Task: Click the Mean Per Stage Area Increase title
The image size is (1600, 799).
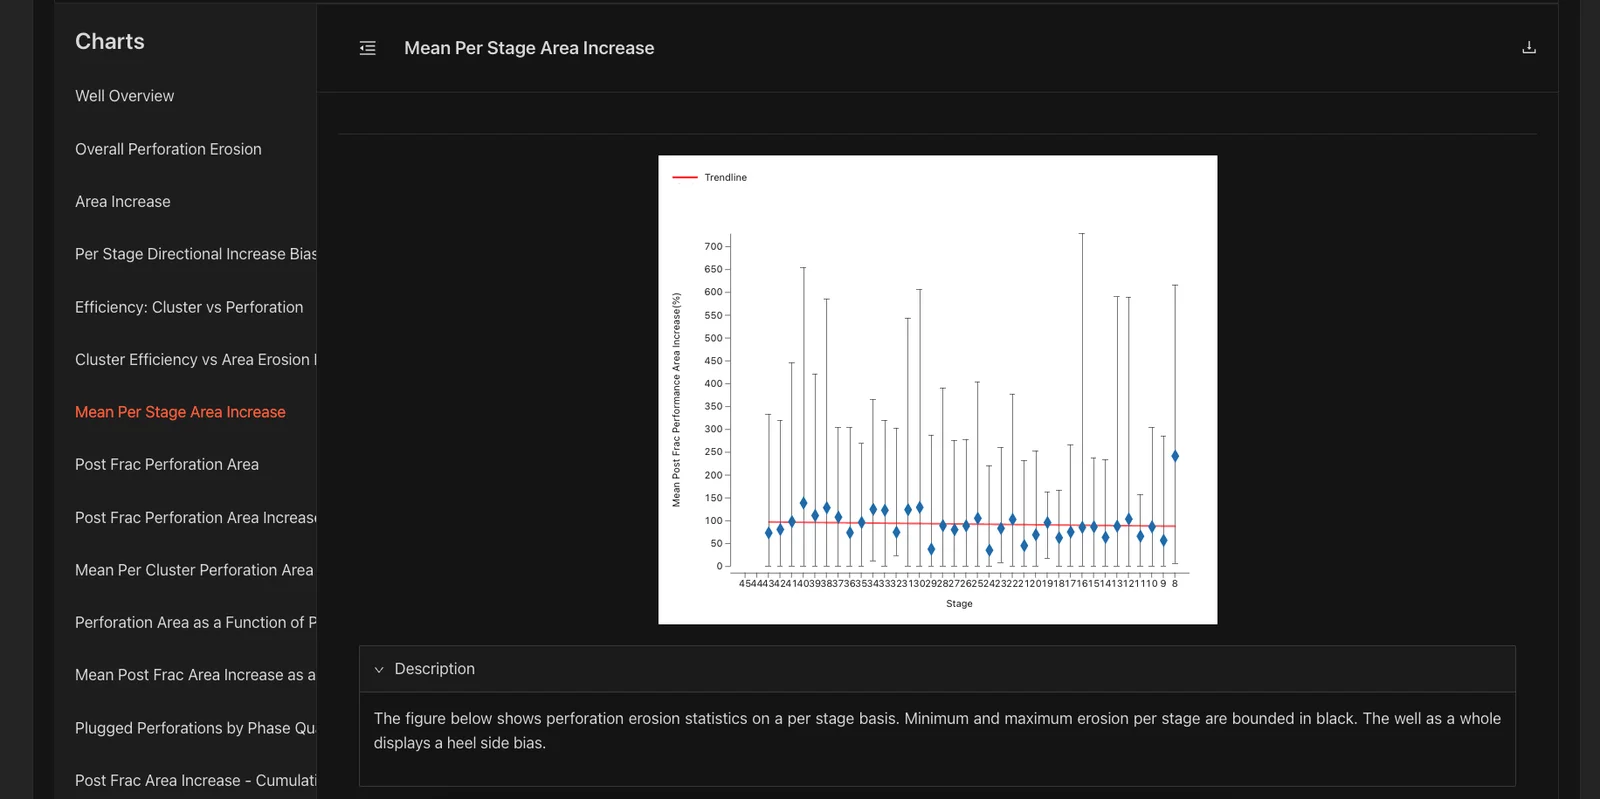Action: click(529, 48)
